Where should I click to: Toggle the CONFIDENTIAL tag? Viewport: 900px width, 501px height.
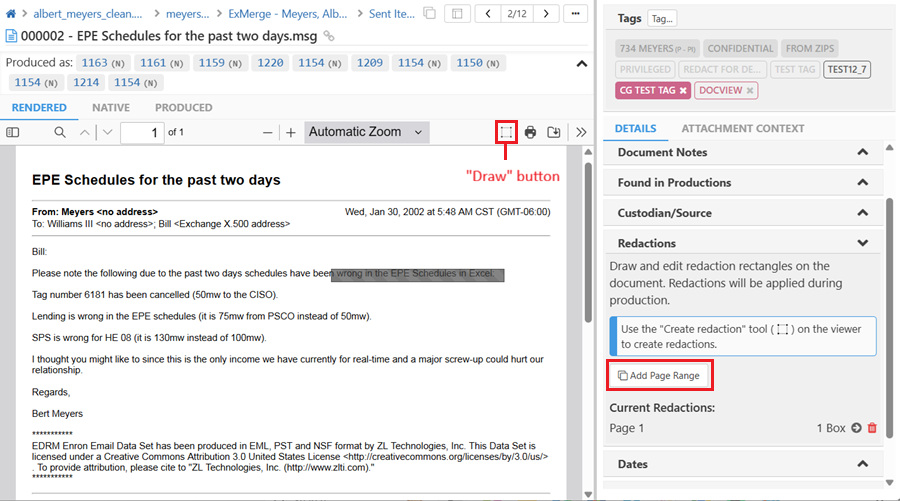tap(740, 49)
